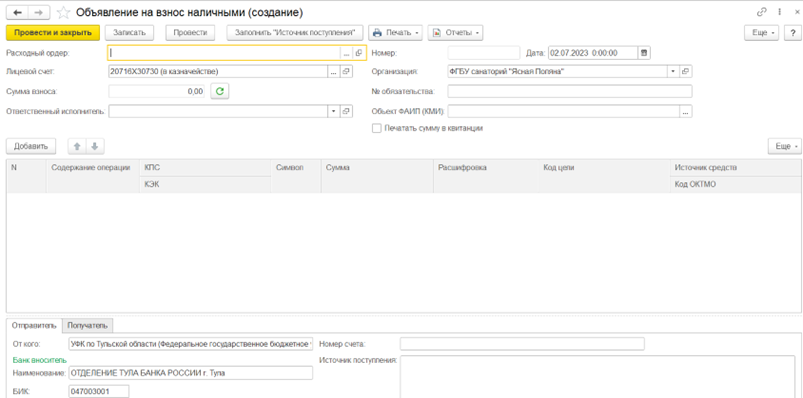
Task: Go back with the left arrow
Action: [x=17, y=12]
